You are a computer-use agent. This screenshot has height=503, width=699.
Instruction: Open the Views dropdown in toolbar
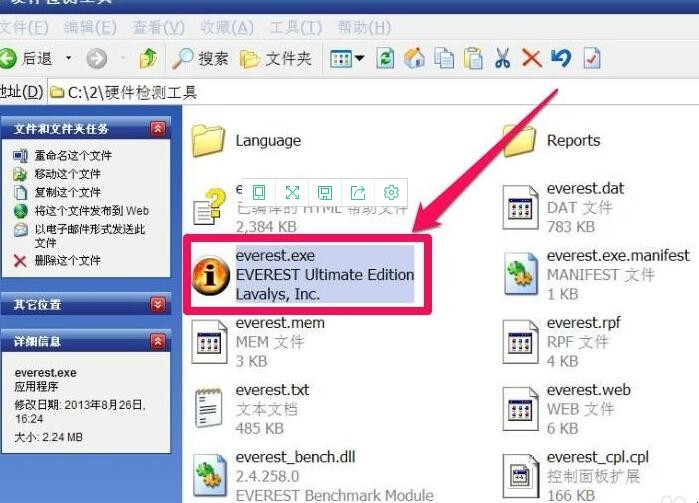coord(347,58)
